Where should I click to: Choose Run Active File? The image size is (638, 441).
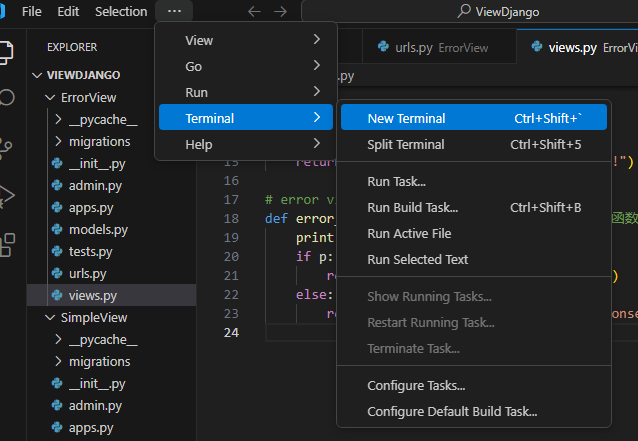(x=474, y=234)
